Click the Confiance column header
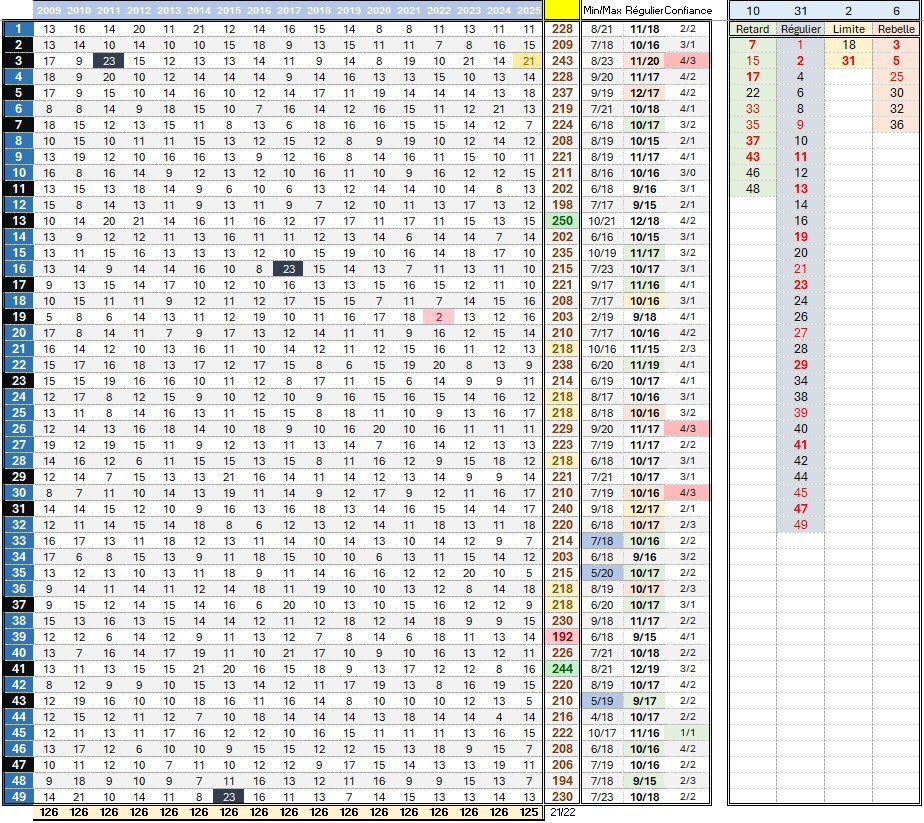 pyautogui.click(x=688, y=10)
